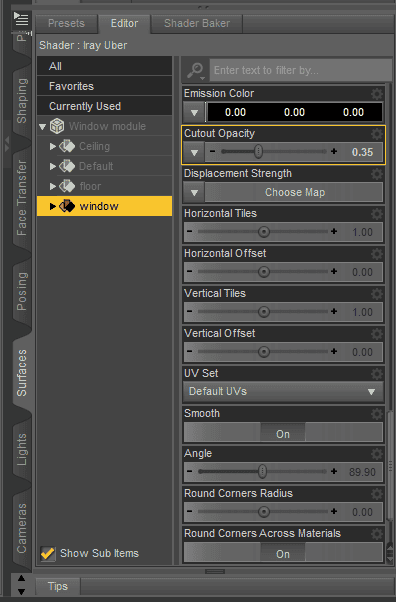Expand the floor surface node

53,186
